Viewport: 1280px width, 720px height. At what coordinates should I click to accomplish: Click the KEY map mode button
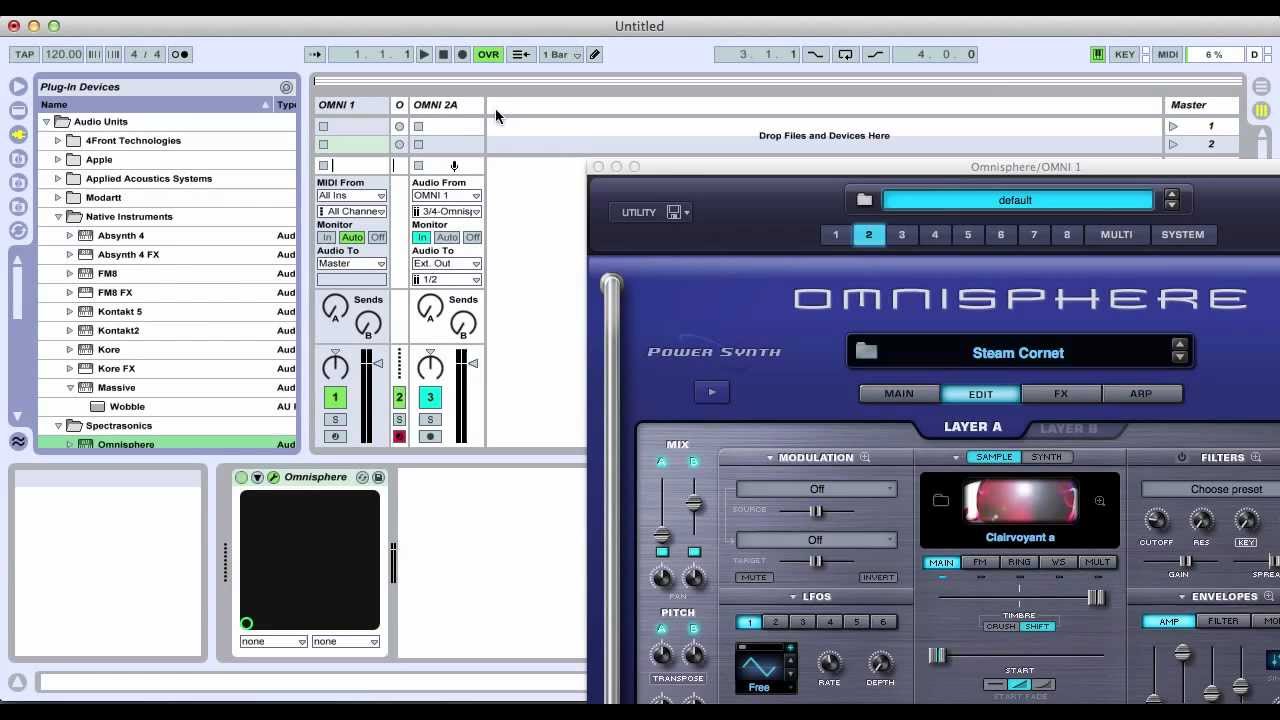[x=1125, y=55]
